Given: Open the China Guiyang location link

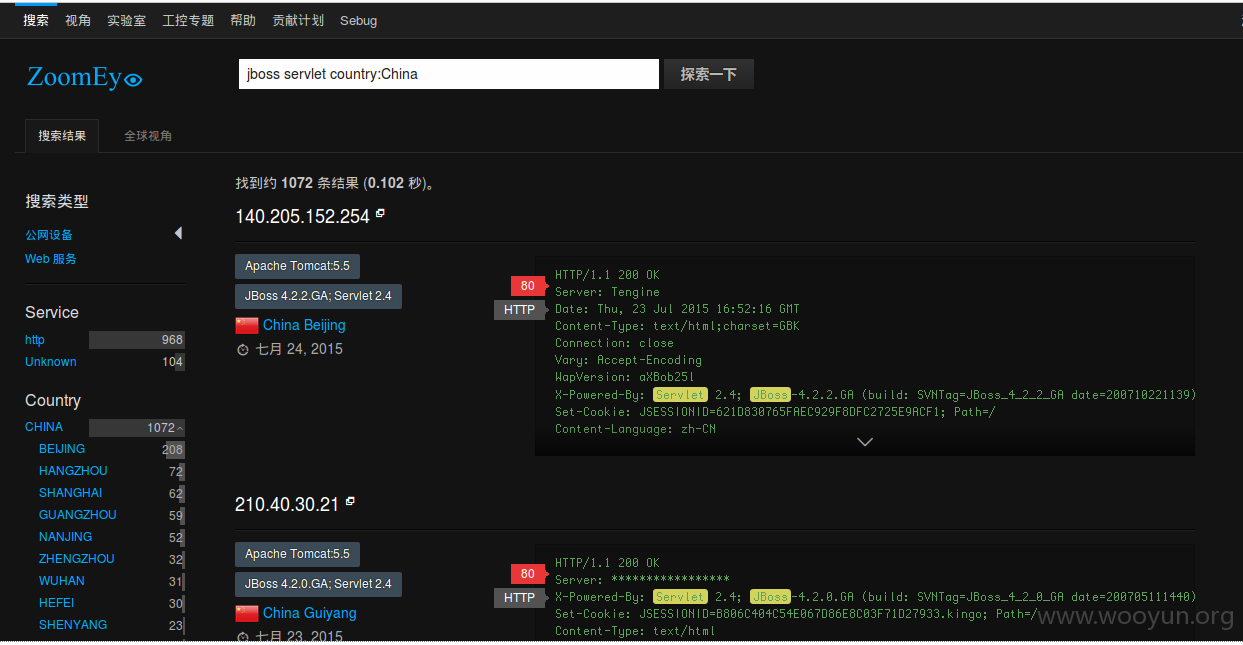Looking at the screenshot, I should click(x=310, y=613).
